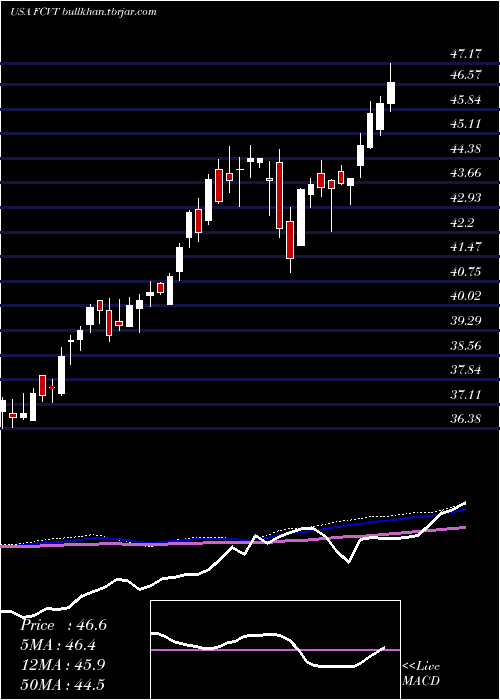Click the 'USA FCVT bullkhan.tbrjar.com' header text
The height and width of the screenshot is (700, 500).
(83, 12)
